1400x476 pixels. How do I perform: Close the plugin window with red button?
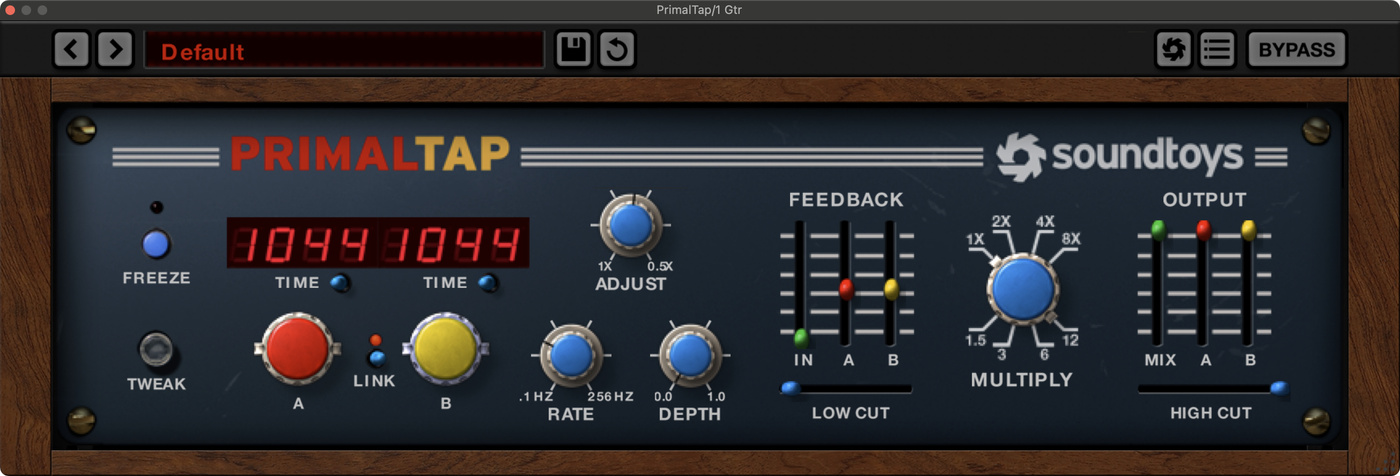click(x=11, y=10)
